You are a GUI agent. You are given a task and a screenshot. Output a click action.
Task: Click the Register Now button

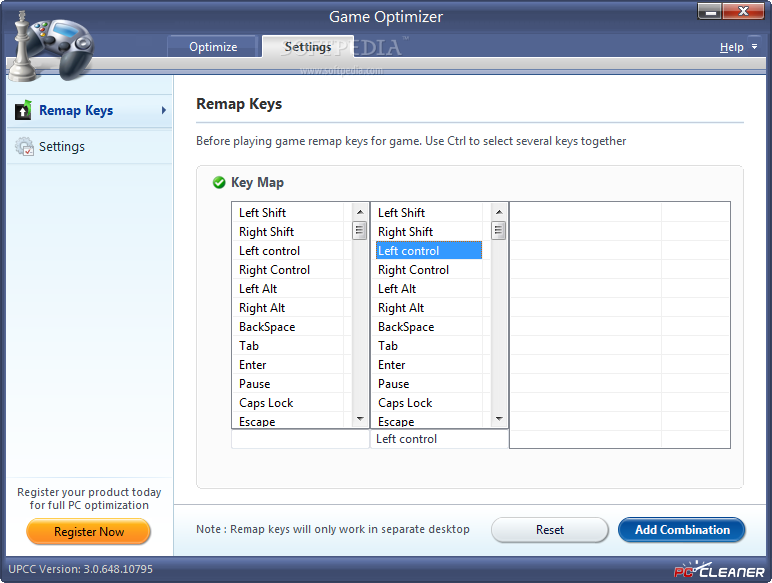coord(89,532)
